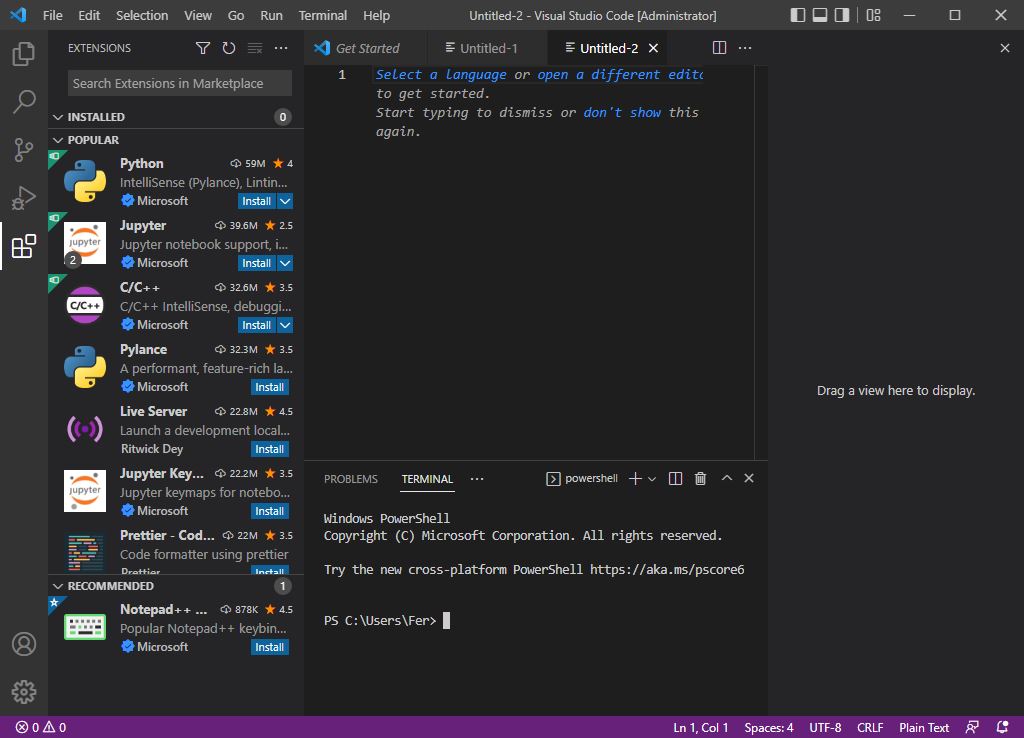The image size is (1024, 738).
Task: Open Jupyter Install dropdown arrow
Action: coord(285,263)
